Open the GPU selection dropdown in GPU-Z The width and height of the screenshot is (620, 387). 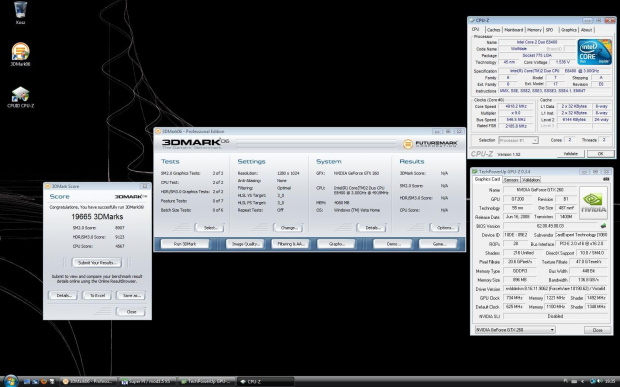515,330
